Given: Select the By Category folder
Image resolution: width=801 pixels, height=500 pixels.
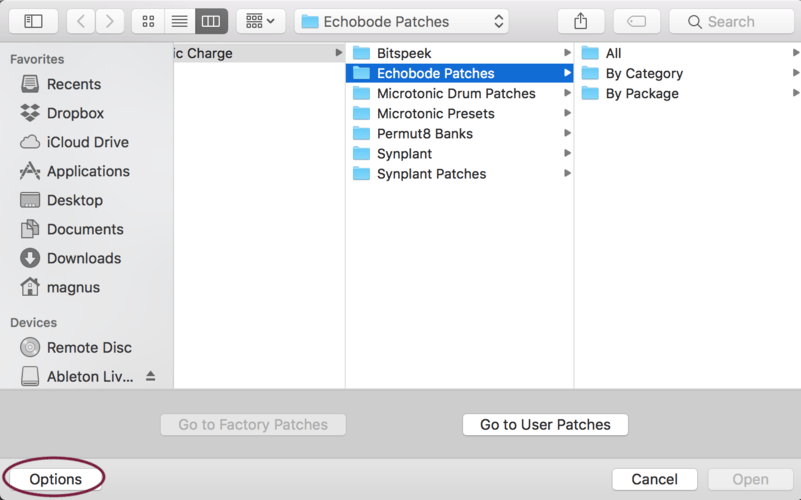Looking at the screenshot, I should (688, 73).
